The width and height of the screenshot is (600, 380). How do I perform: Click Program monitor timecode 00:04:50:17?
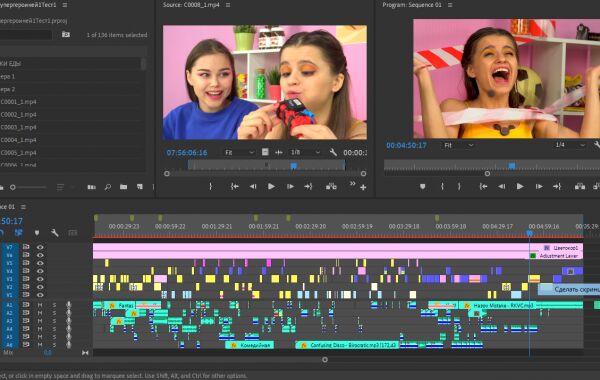point(406,145)
